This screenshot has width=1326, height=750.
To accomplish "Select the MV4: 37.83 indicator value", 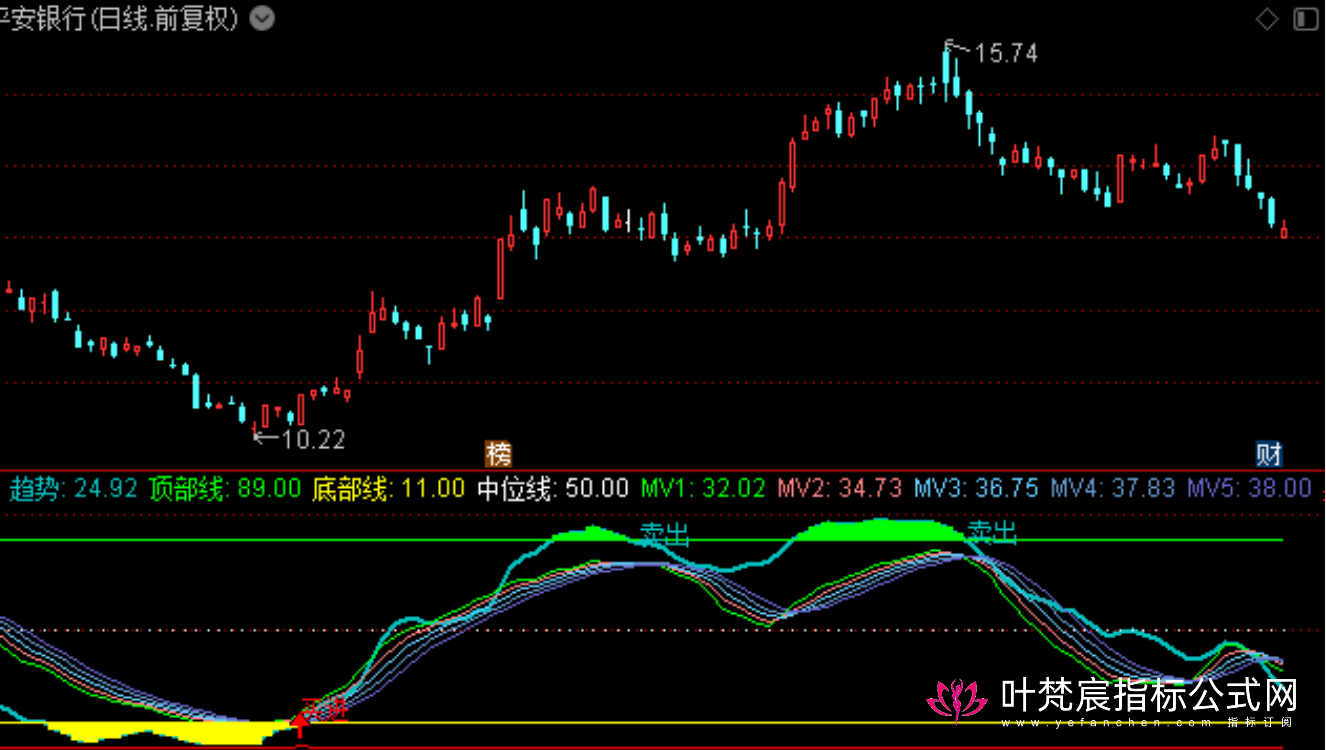I will 1112,488.
